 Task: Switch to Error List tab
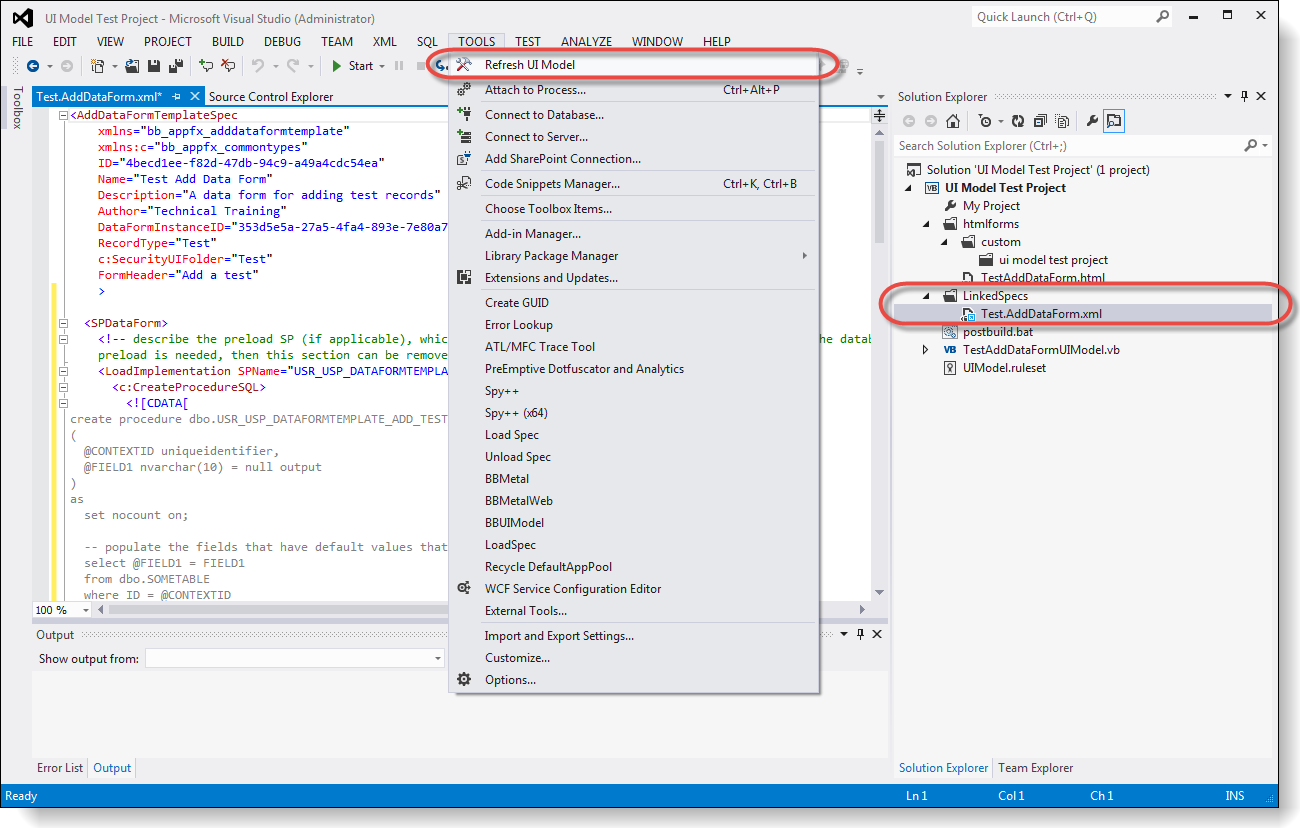click(x=60, y=768)
